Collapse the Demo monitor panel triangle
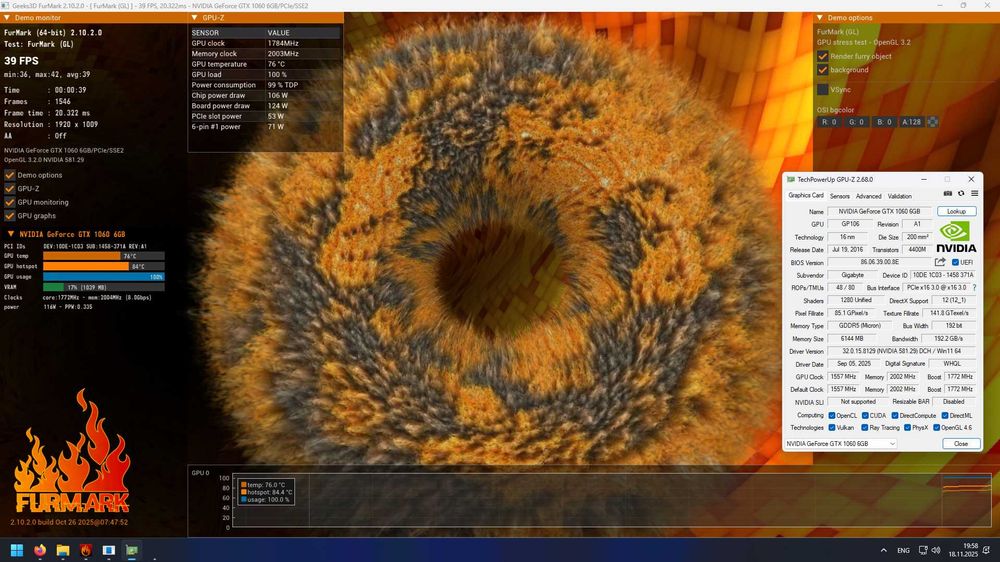The image size is (1000, 562). click(x=7, y=18)
